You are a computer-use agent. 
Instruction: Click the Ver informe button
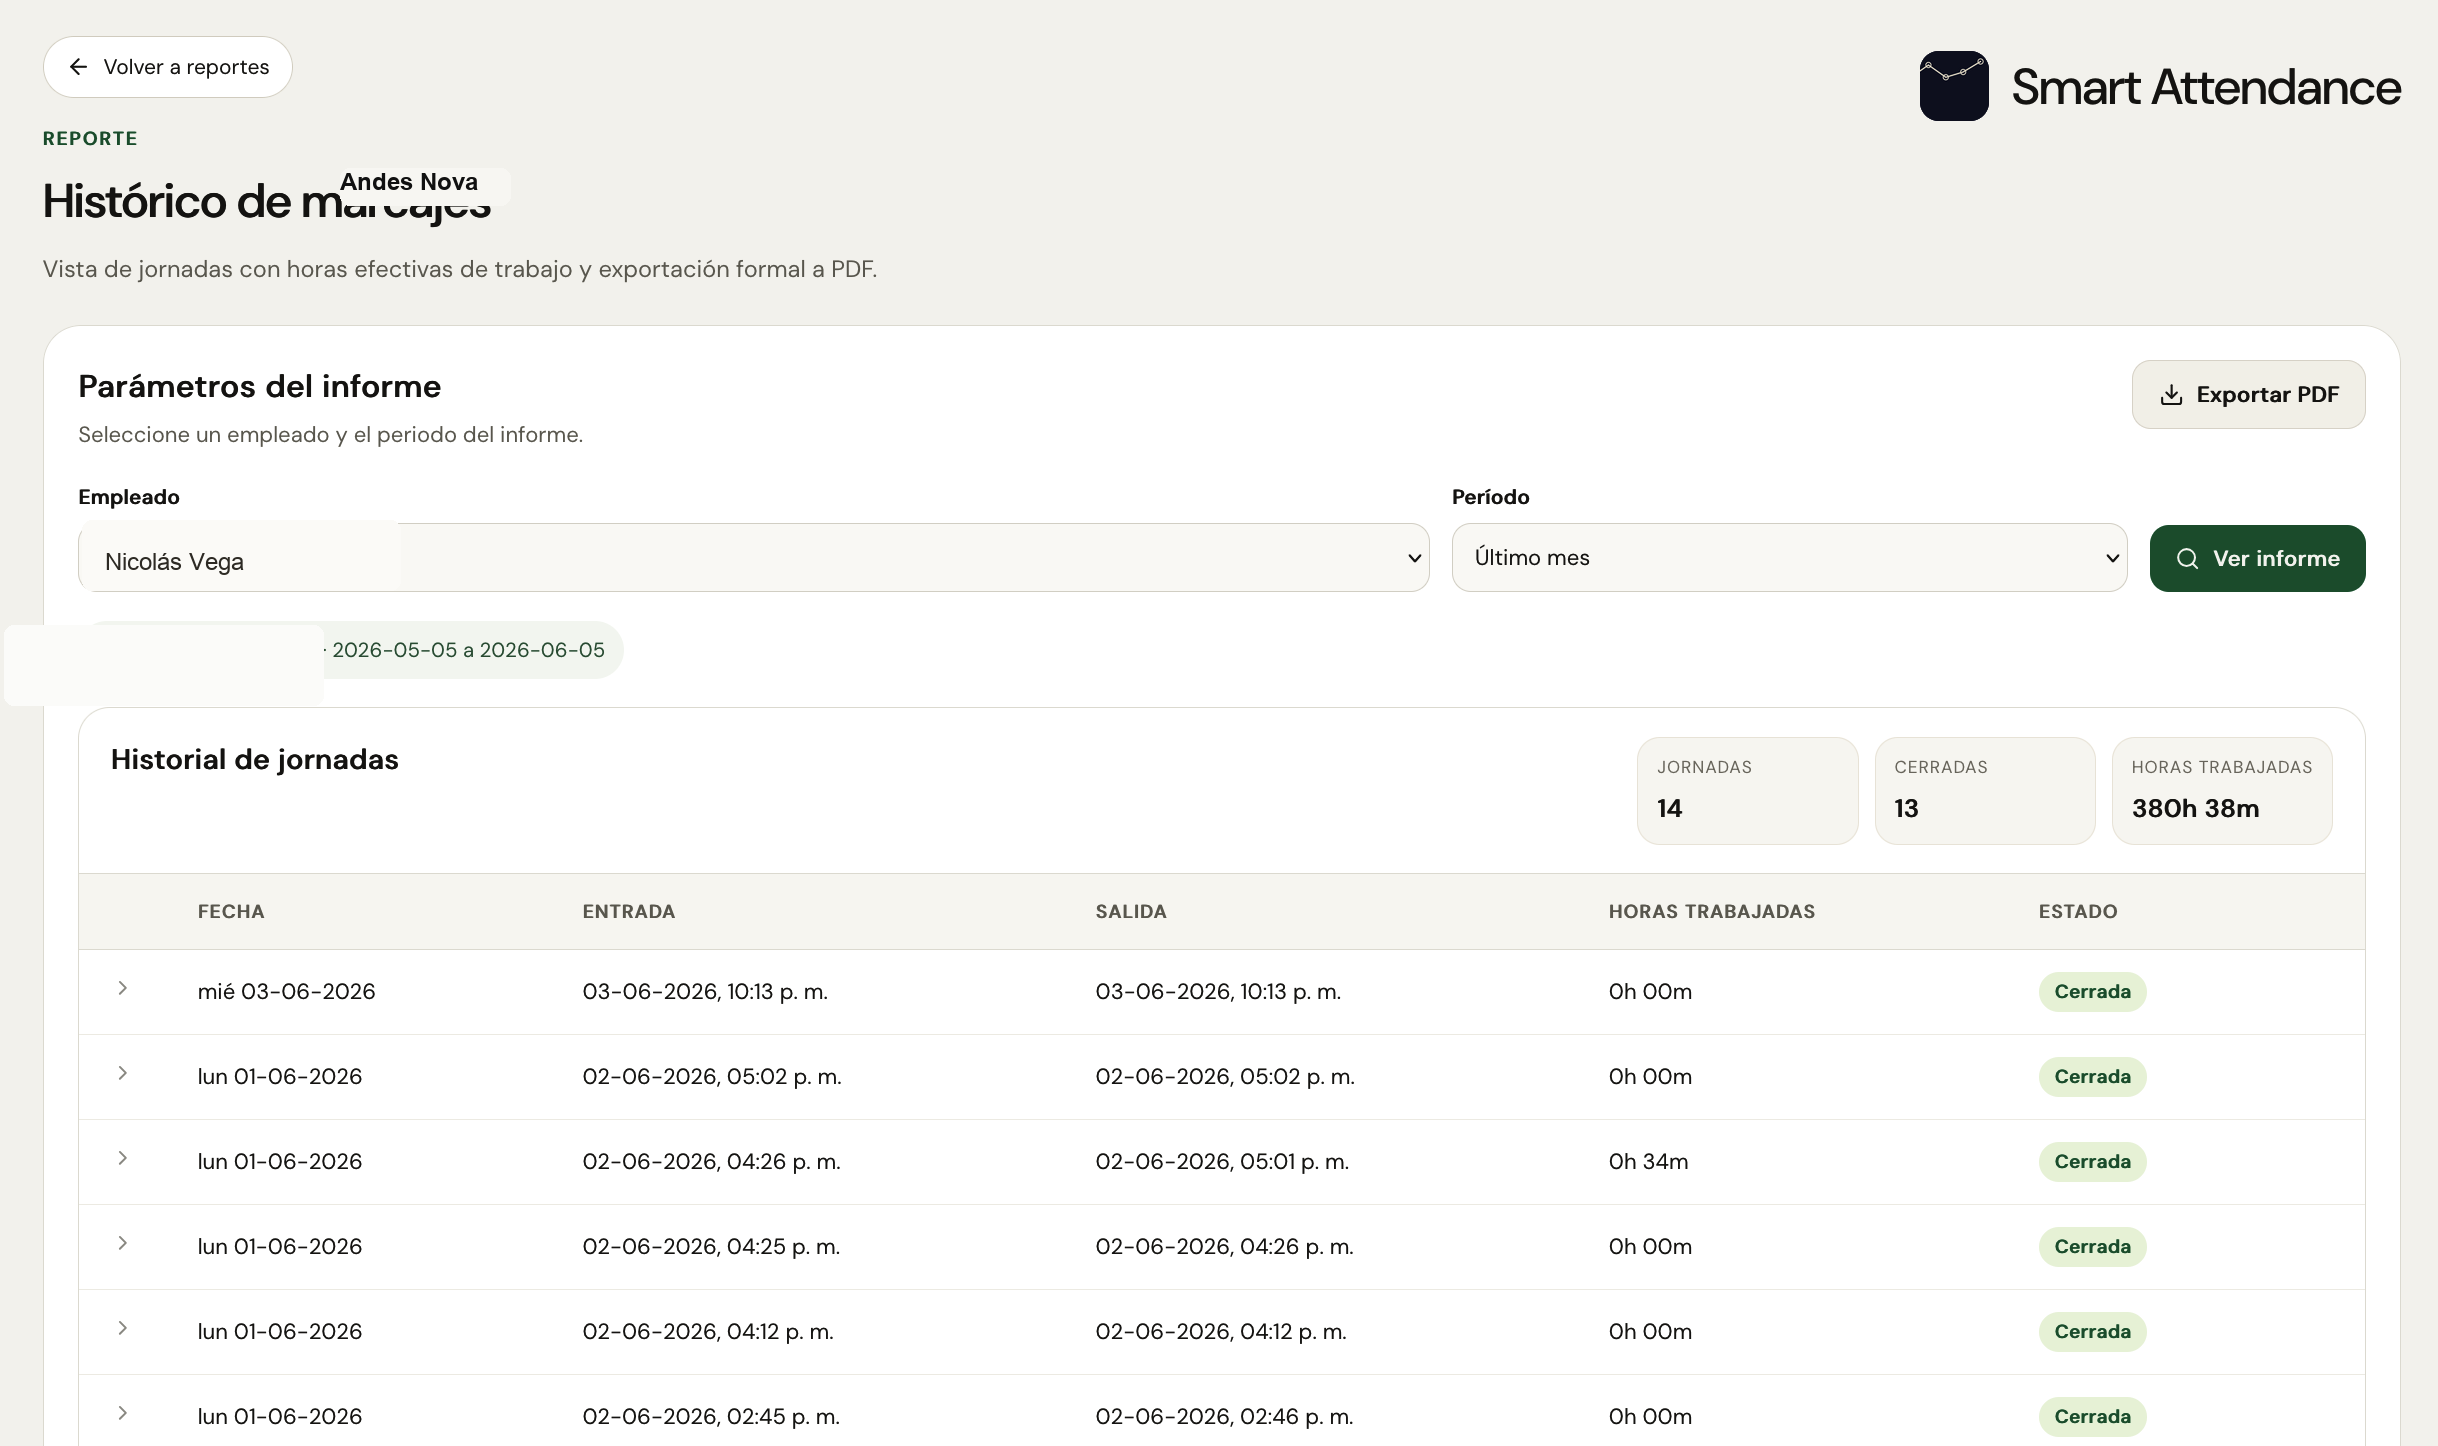(2257, 559)
